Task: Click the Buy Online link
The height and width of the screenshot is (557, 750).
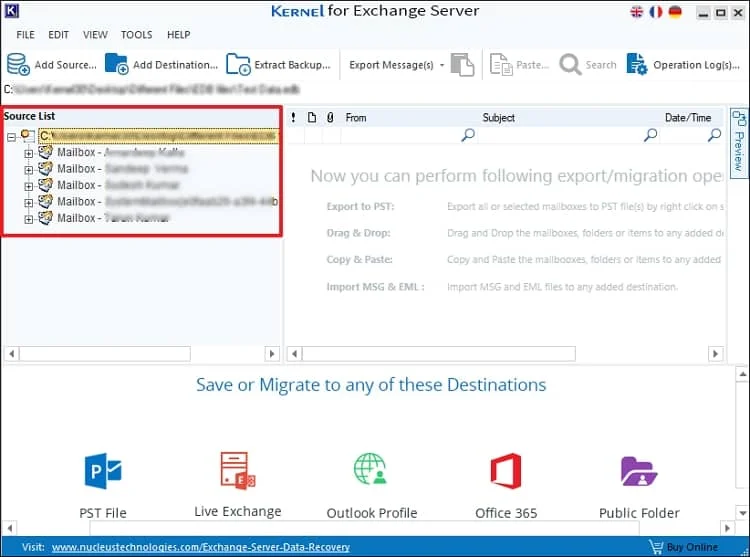Action: pyautogui.click(x=692, y=547)
